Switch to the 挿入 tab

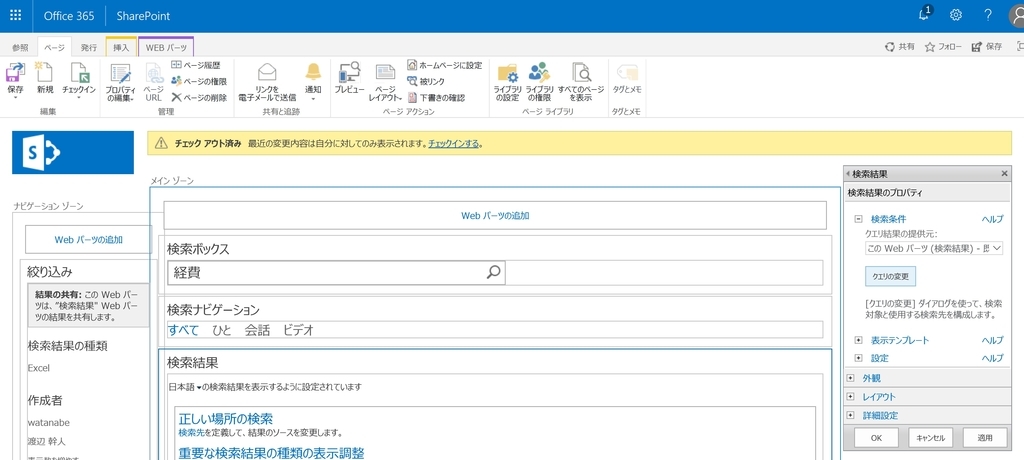(121, 48)
